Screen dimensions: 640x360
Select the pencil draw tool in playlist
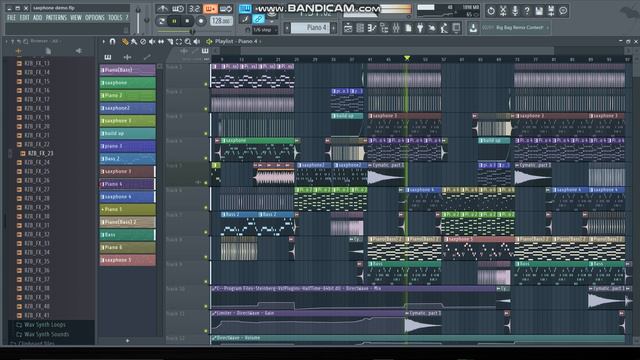[125, 41]
